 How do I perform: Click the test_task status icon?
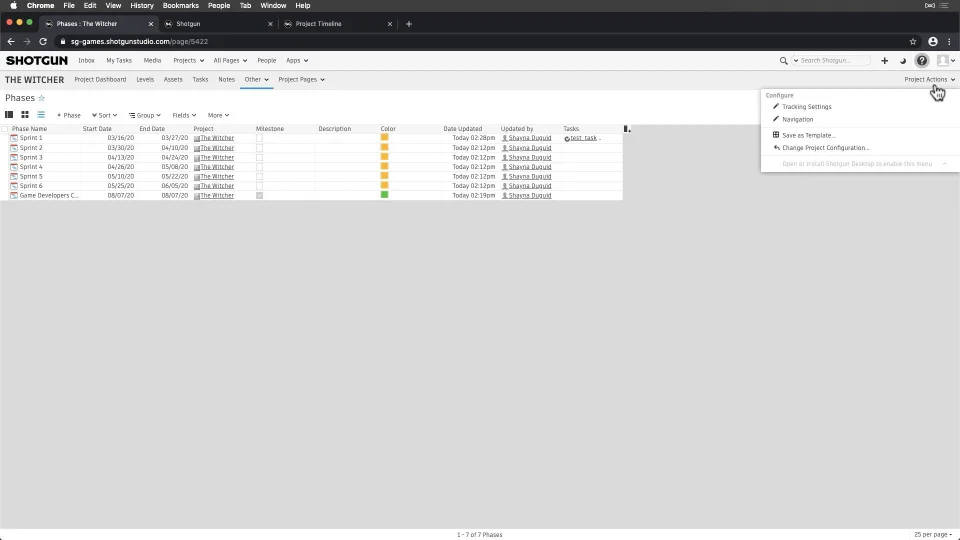coord(567,138)
